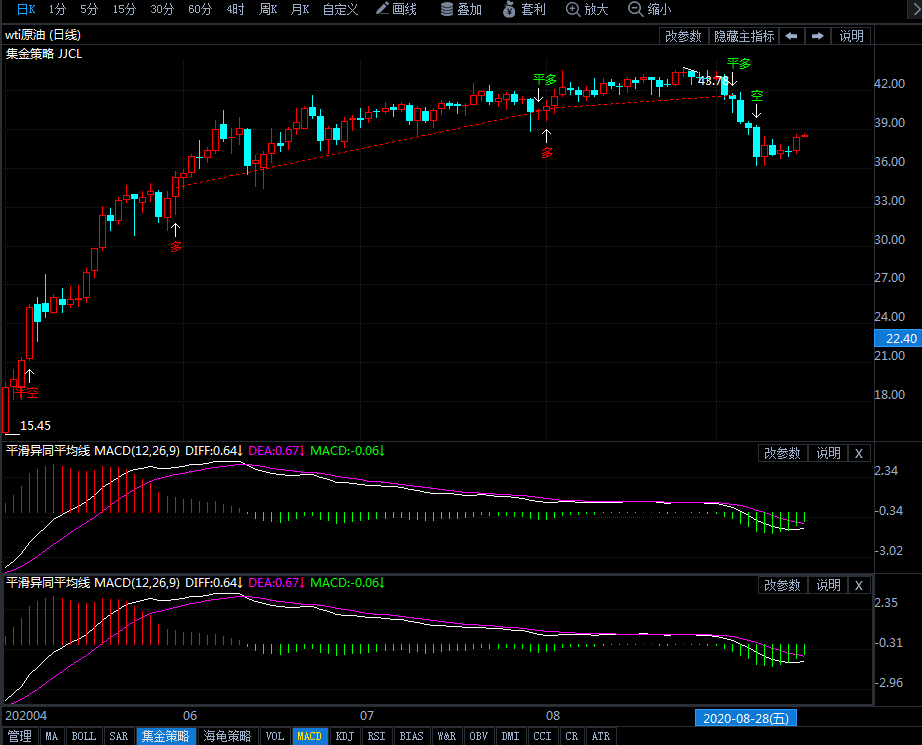
Task: Open 自定义 custom period option
Action: pyautogui.click(x=340, y=9)
